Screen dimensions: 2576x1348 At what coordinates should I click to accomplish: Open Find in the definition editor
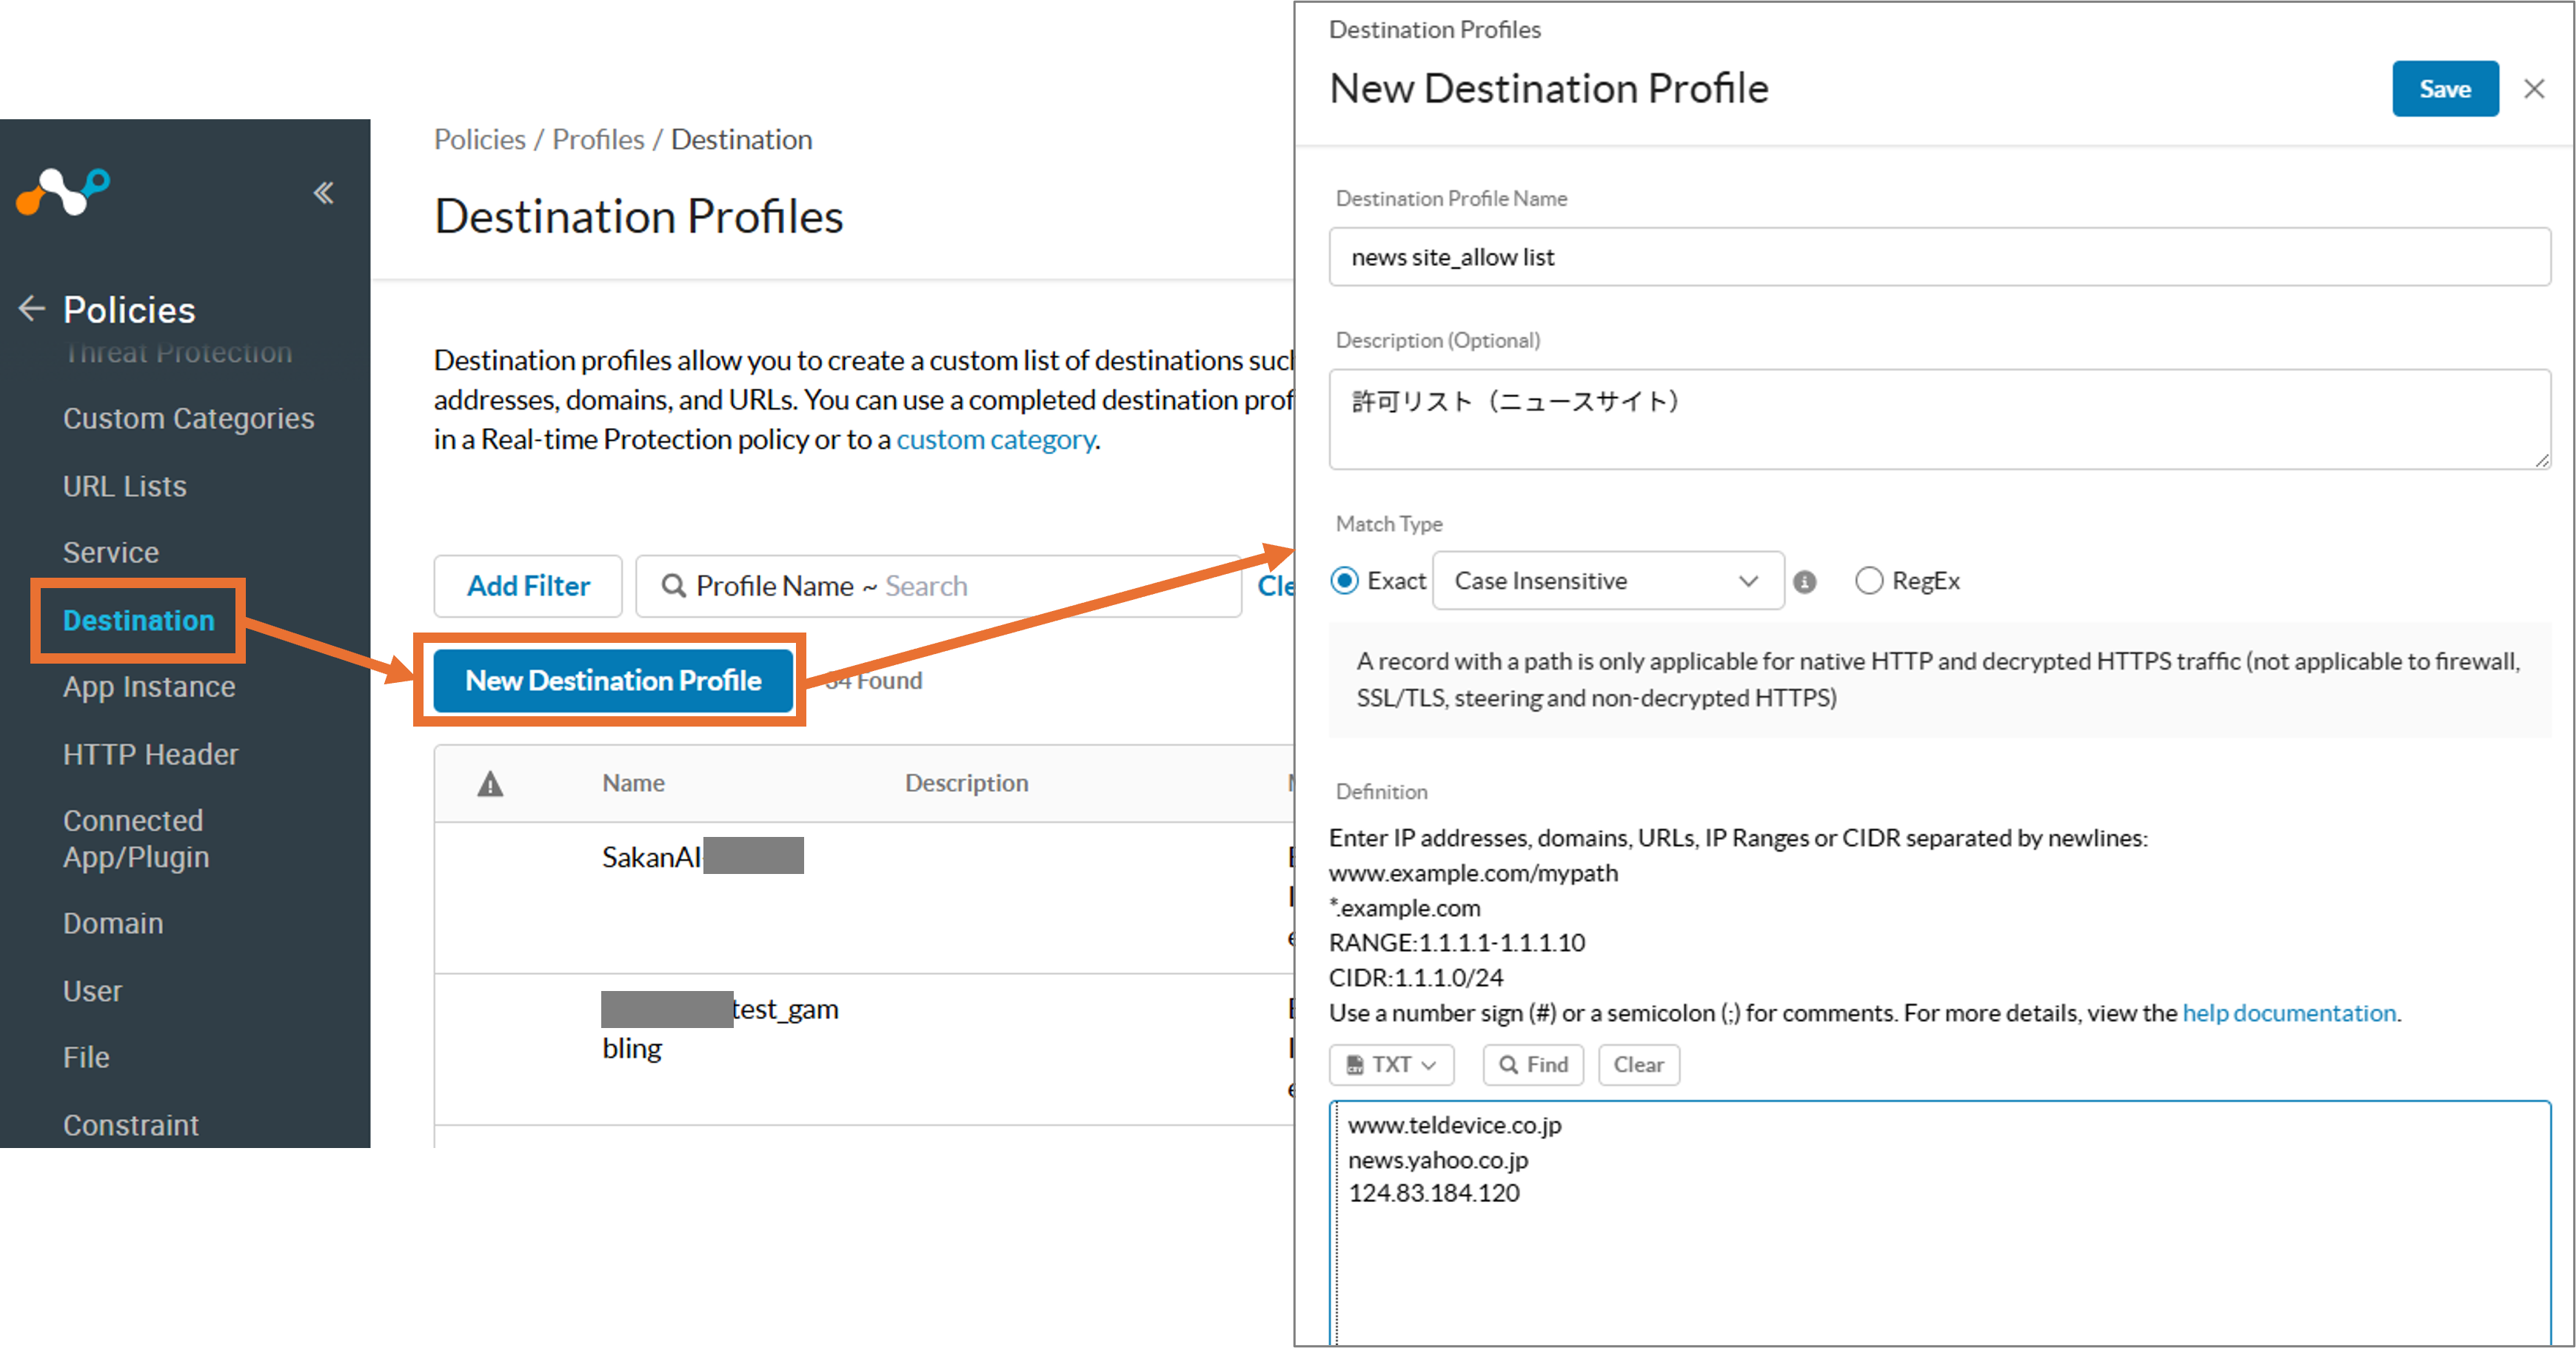1533,1064
